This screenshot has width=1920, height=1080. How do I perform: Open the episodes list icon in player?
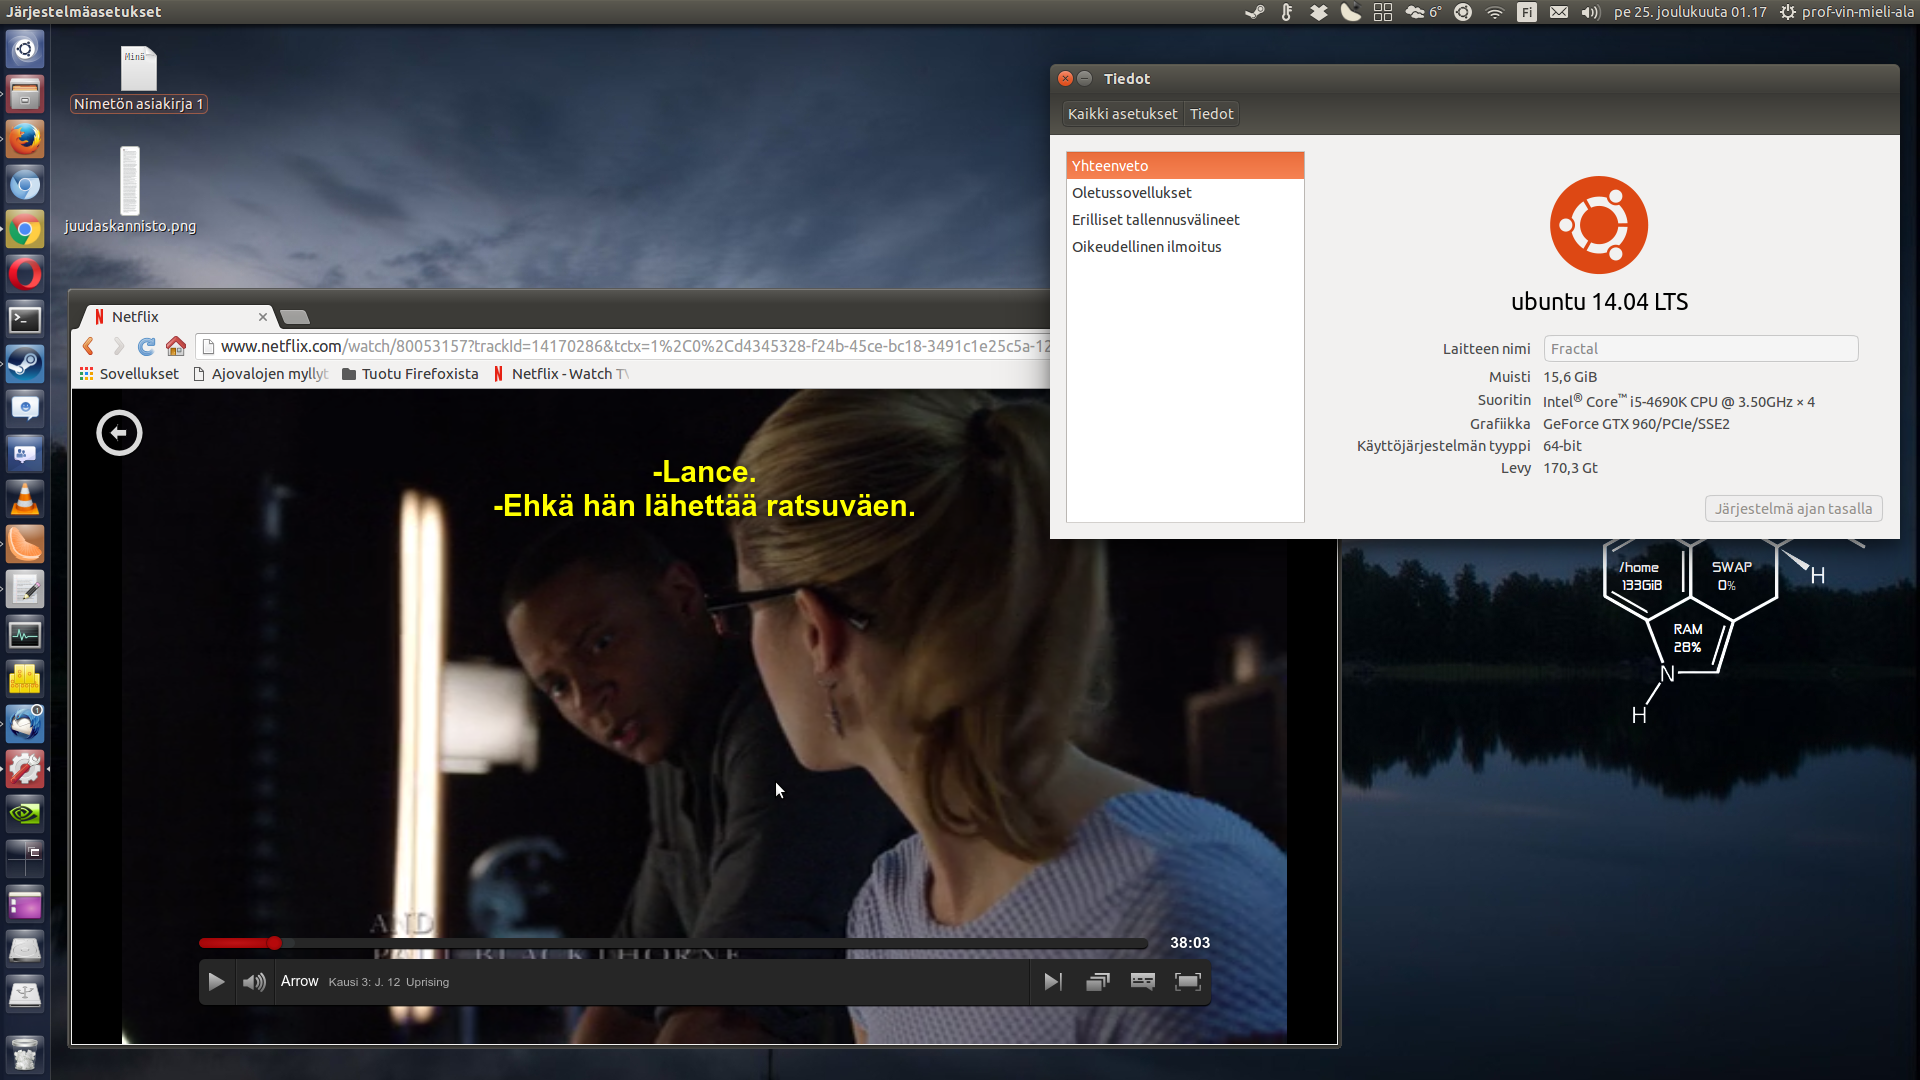(x=1098, y=982)
